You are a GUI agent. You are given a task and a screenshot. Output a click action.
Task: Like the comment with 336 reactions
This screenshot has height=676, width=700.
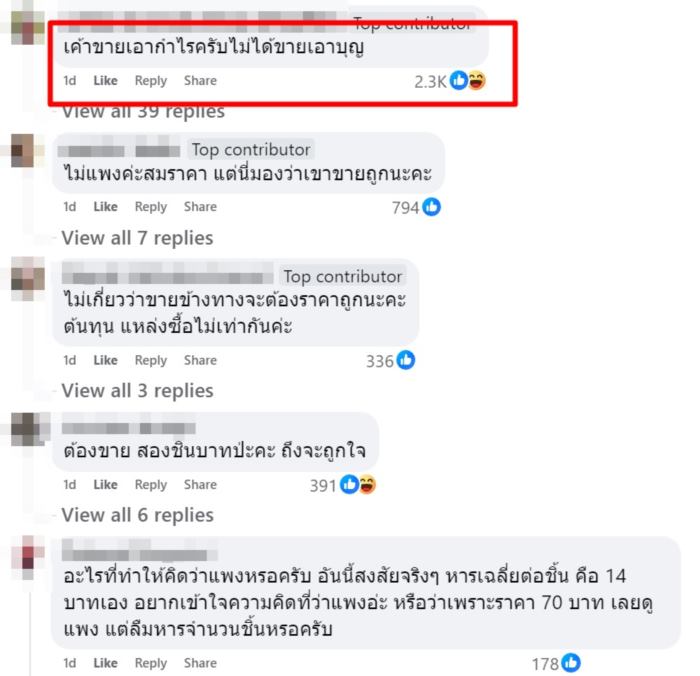105,360
